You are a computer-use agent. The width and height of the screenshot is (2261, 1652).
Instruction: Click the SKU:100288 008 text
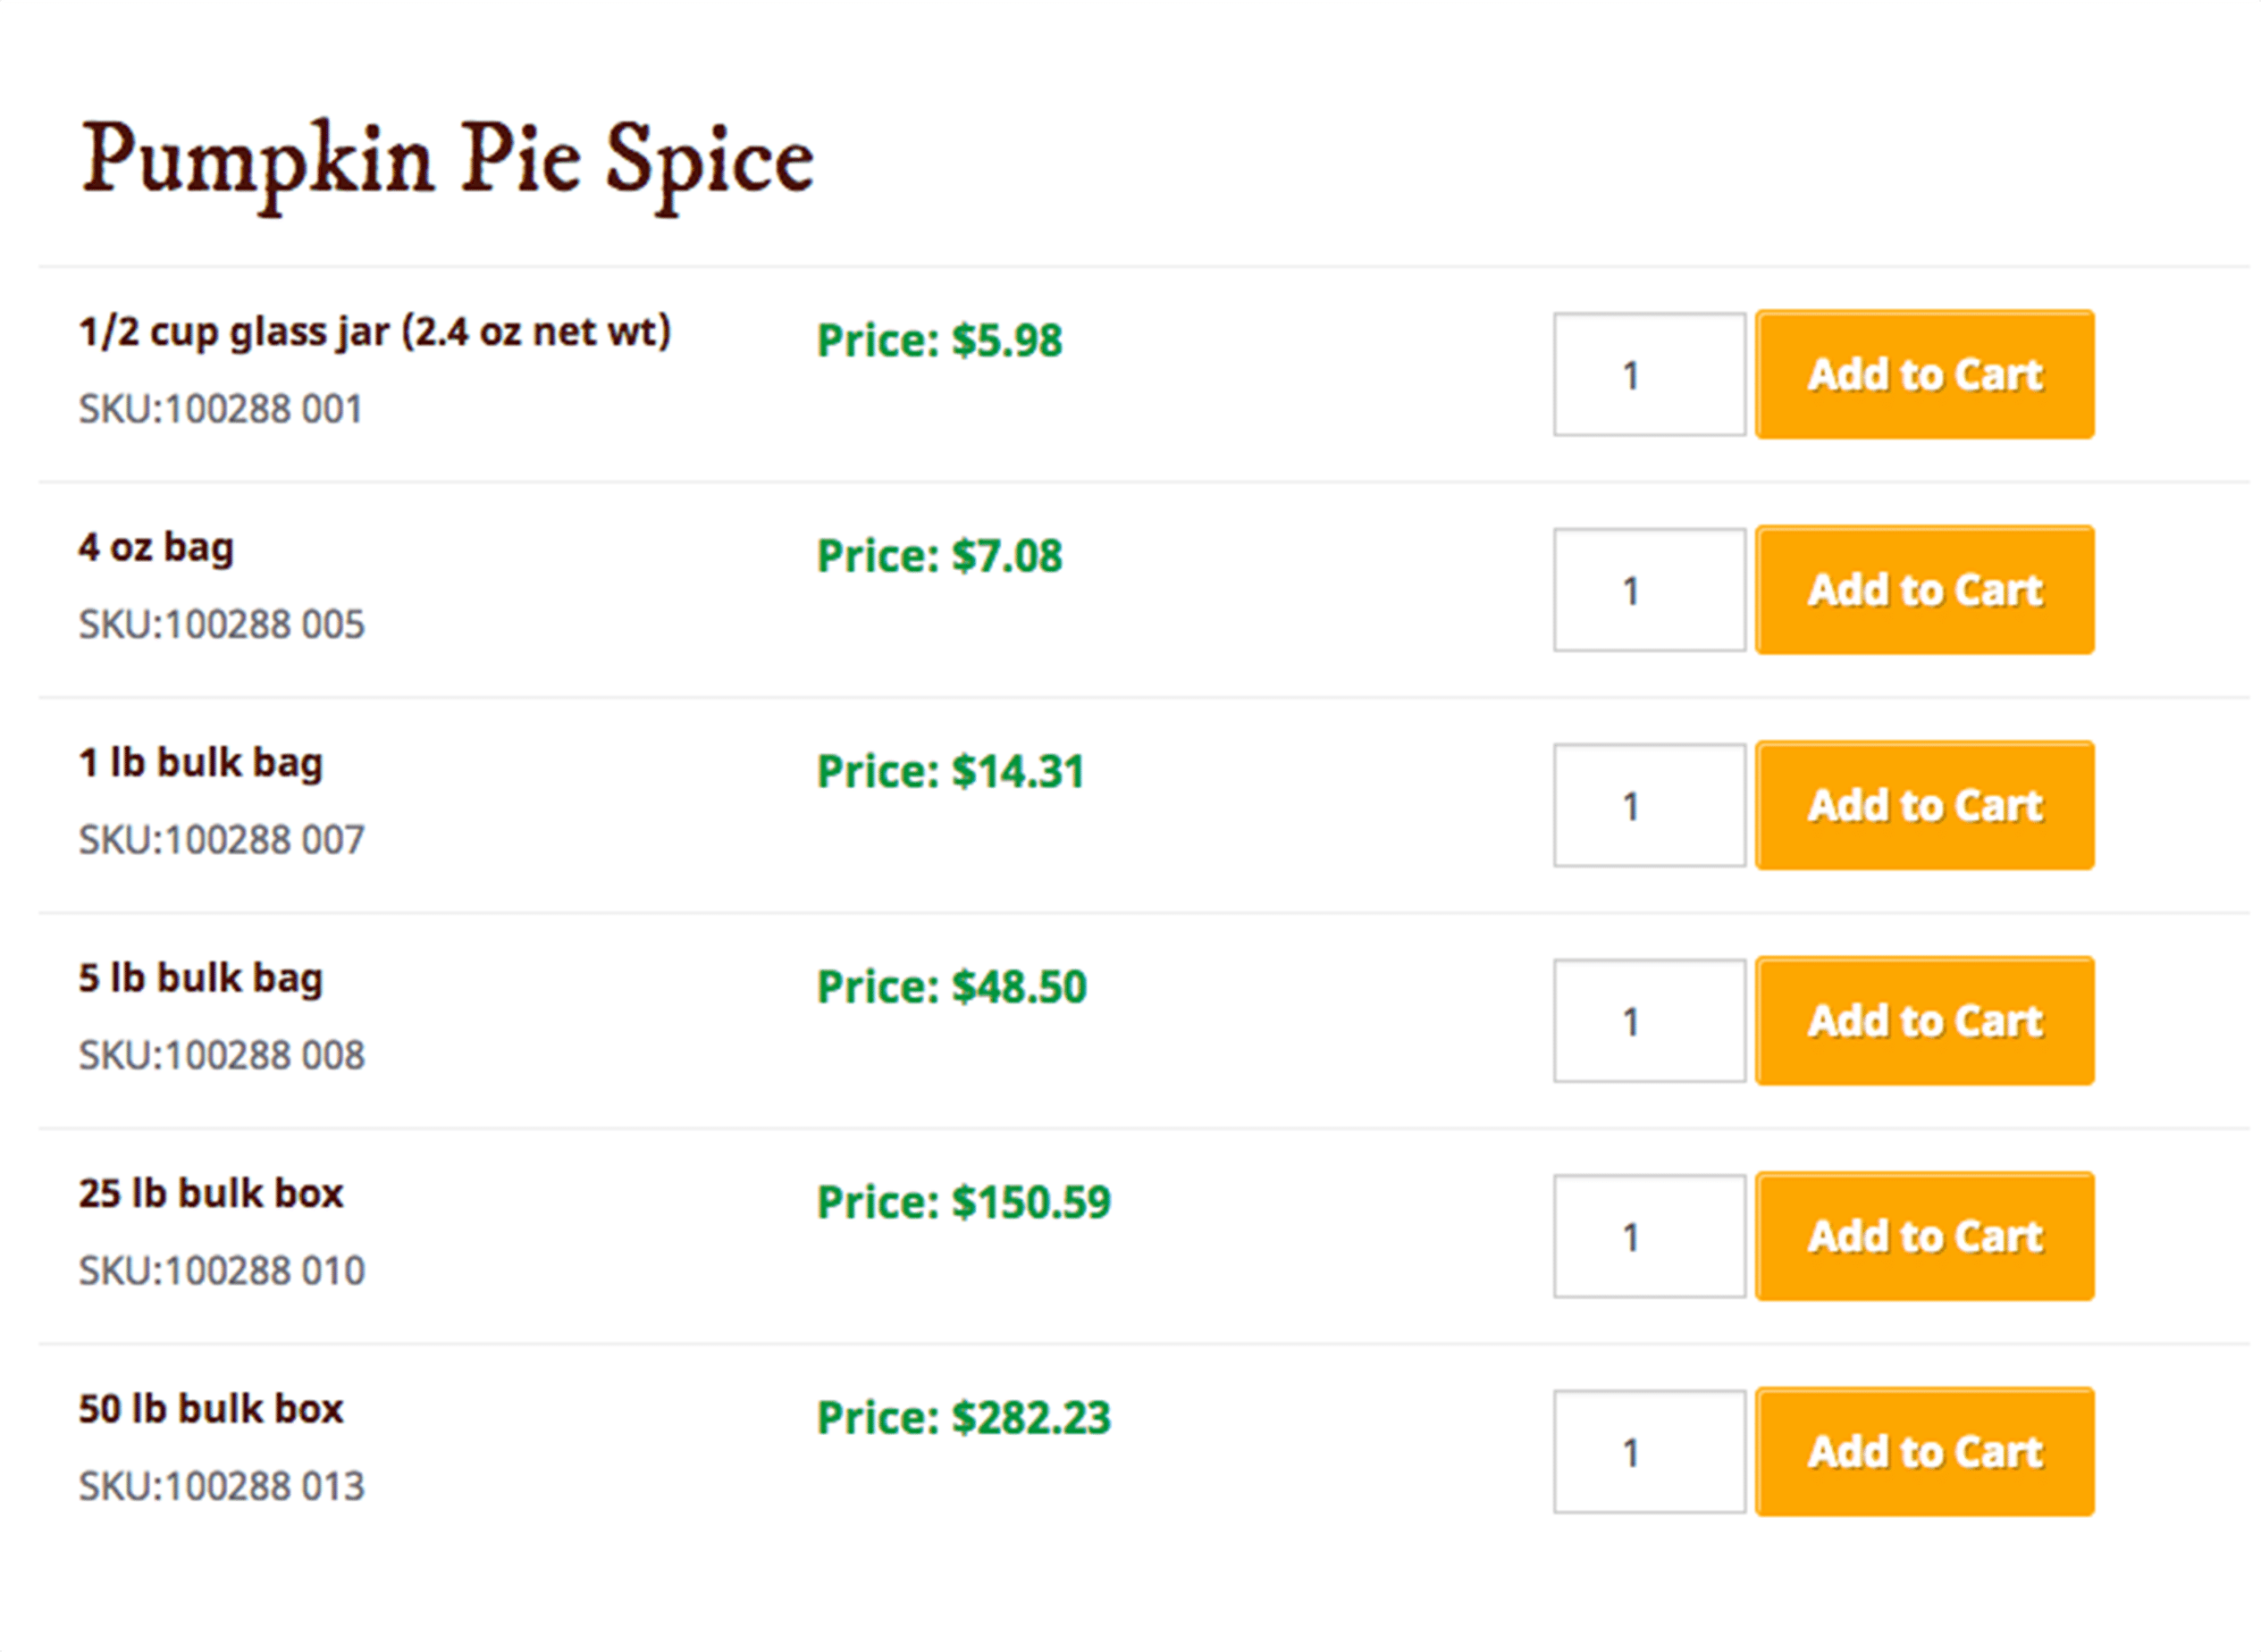(x=221, y=1055)
